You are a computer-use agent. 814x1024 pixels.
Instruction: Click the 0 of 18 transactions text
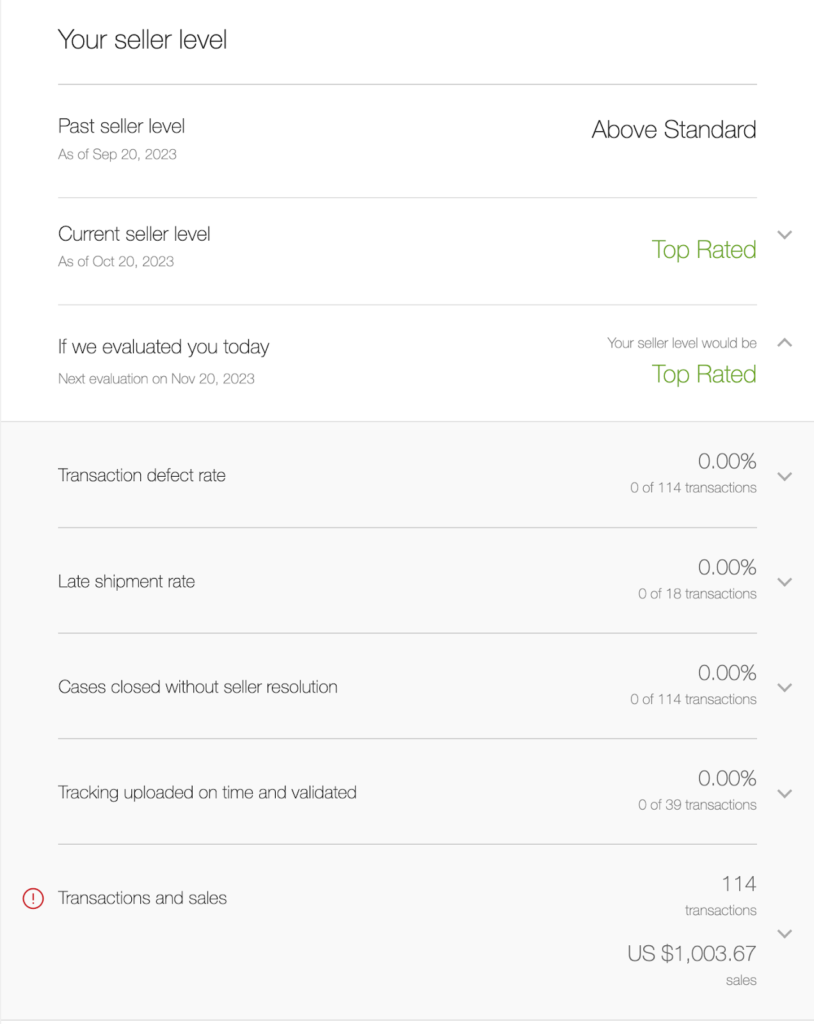(x=697, y=594)
